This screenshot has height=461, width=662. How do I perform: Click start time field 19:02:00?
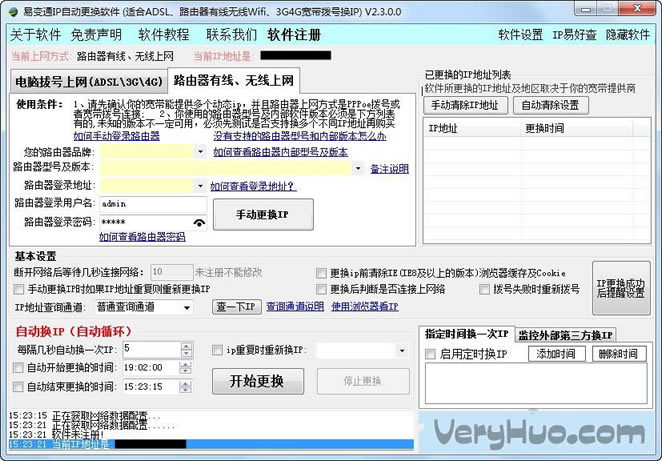click(x=150, y=368)
